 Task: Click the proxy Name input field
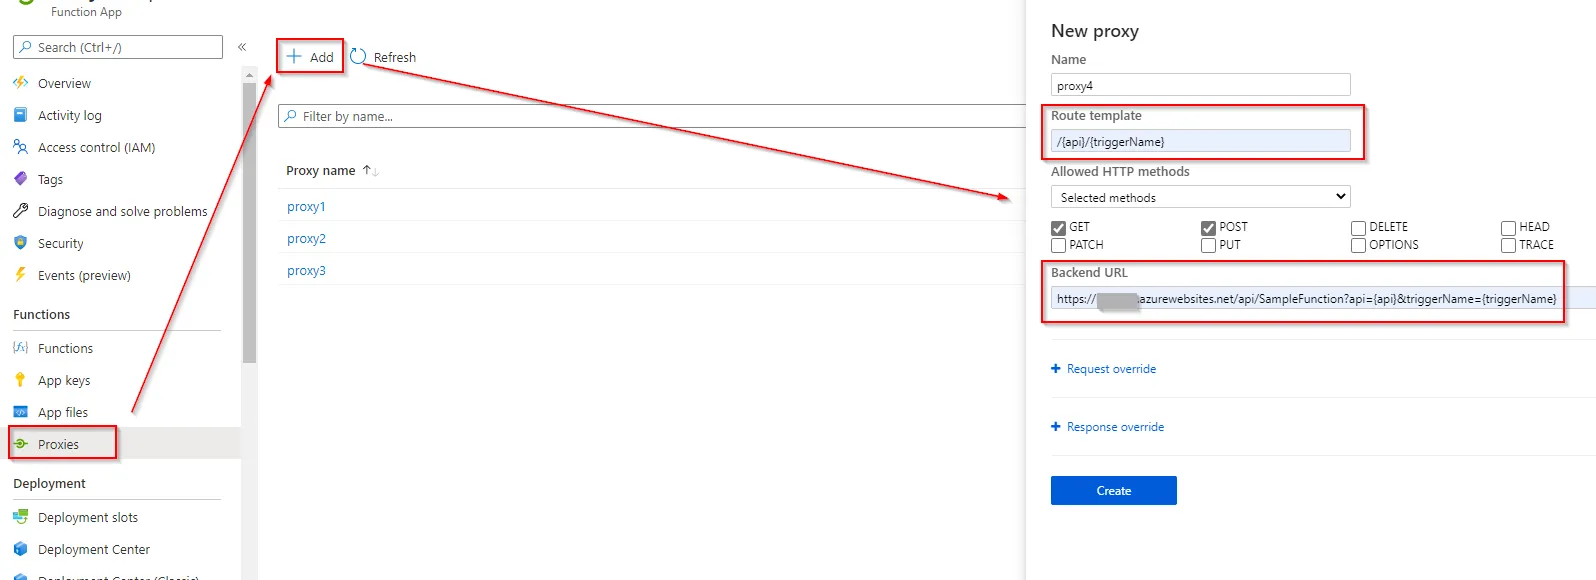1200,85
